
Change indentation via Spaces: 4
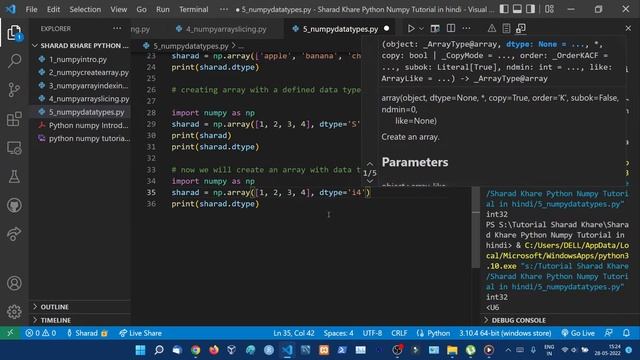tap(338, 333)
